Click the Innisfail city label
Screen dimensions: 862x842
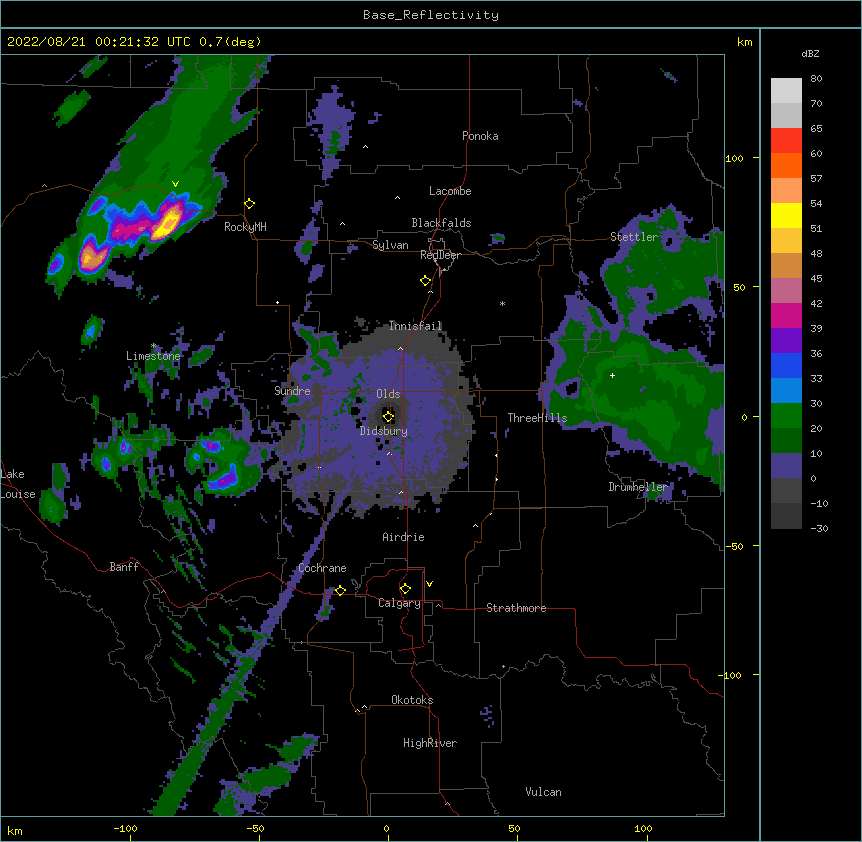(415, 326)
